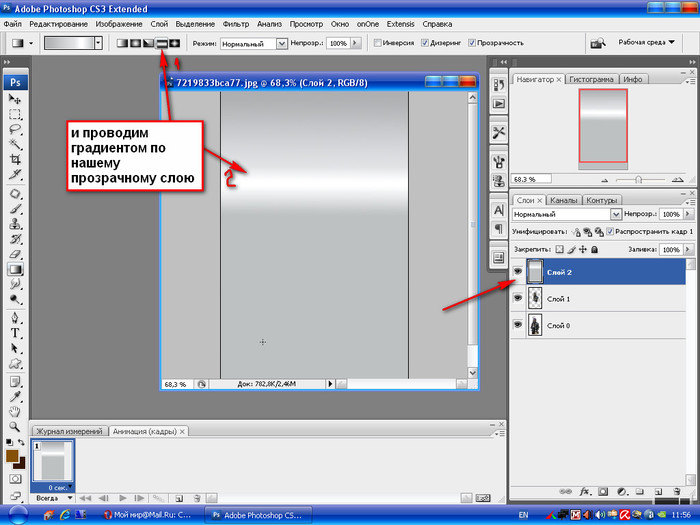700x525 pixels.
Task: Open the Фильтр menu
Action: (236, 24)
